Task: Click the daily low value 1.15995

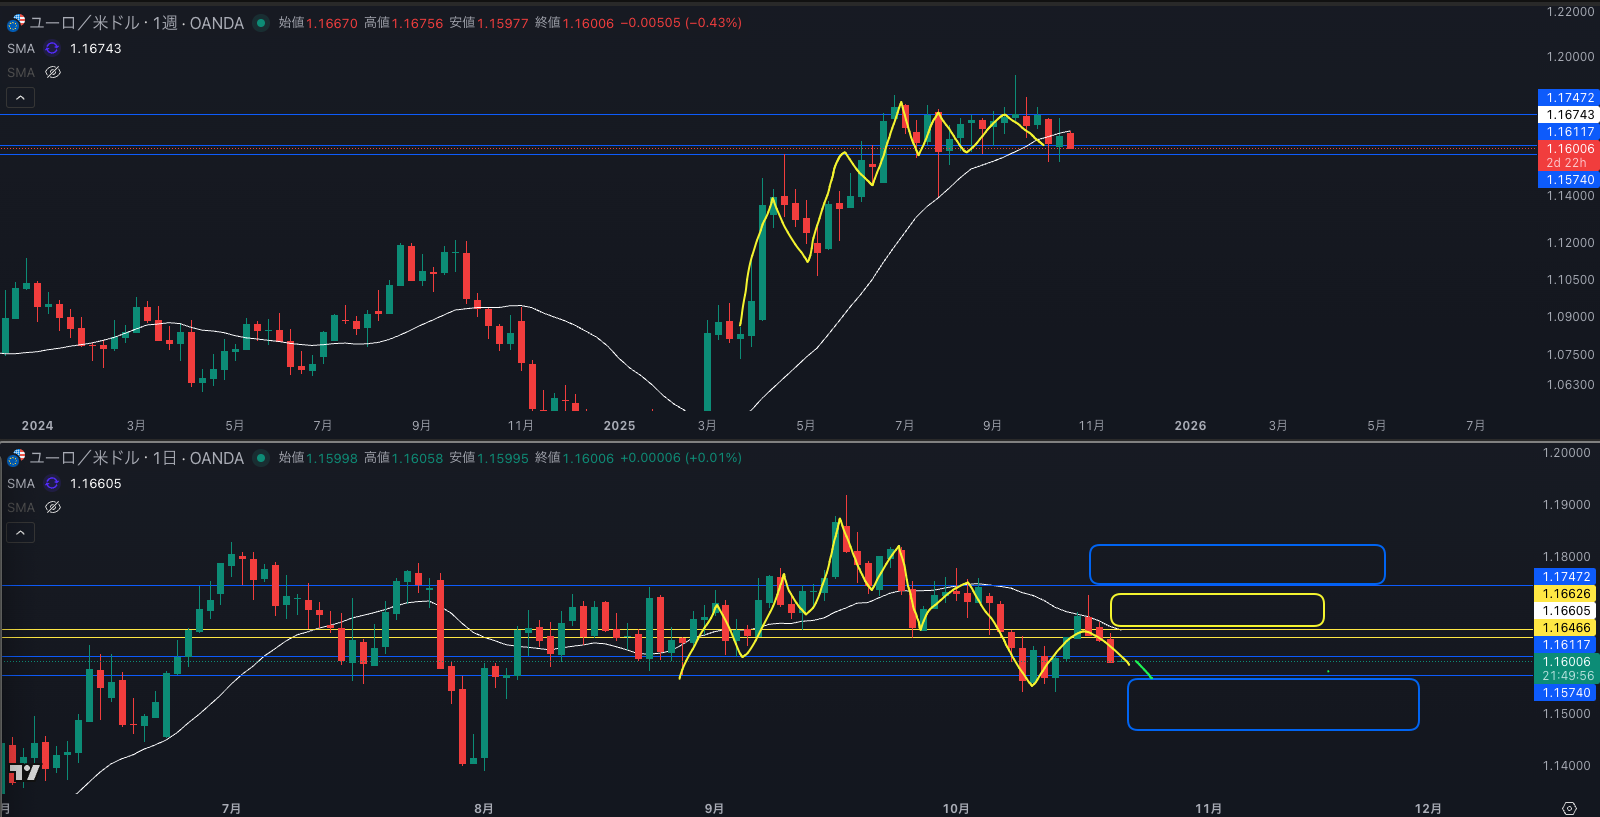Action: click(503, 458)
